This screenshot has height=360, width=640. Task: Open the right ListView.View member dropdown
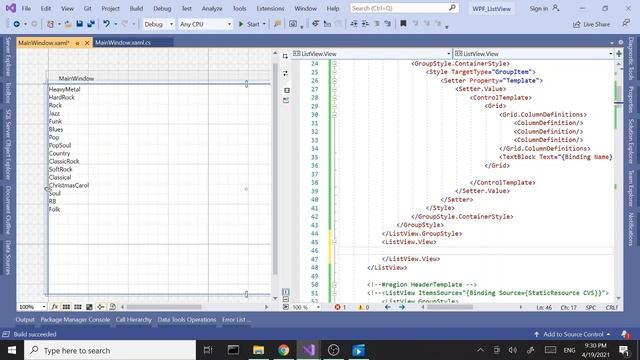tap(534, 53)
